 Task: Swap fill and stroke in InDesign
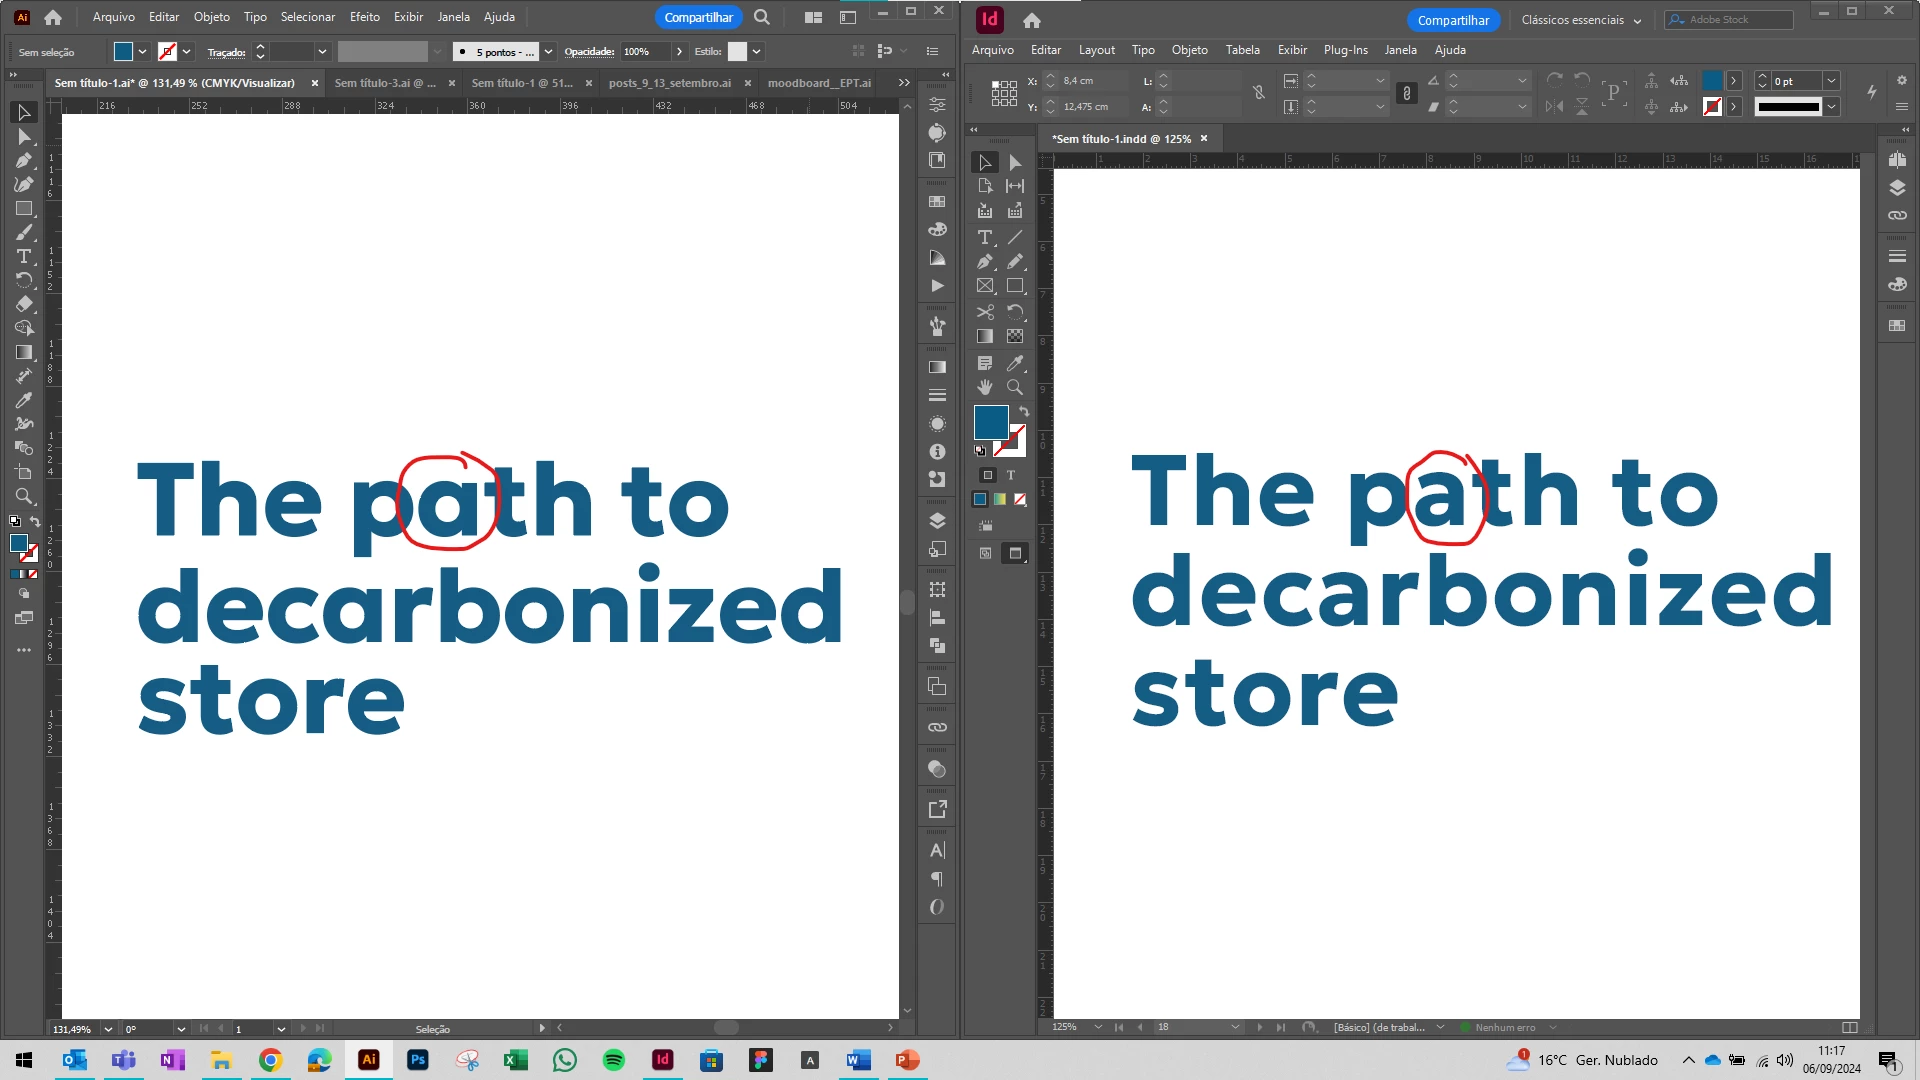pos(1024,411)
